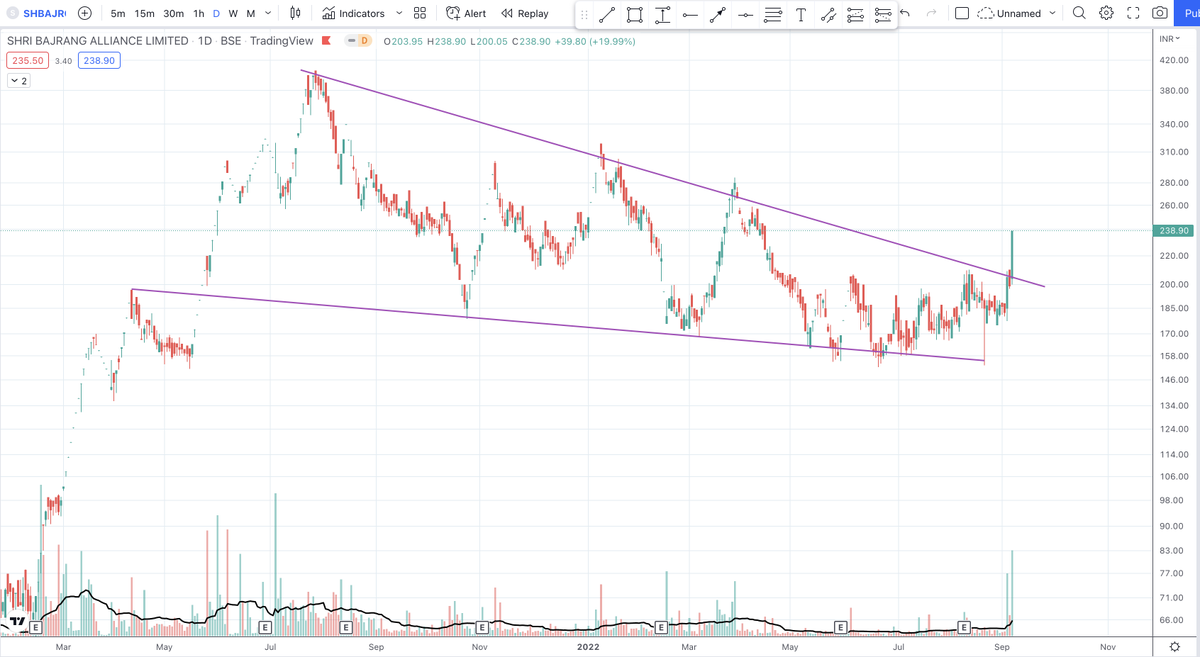Grab the drawing toolbar drag handle
The height and width of the screenshot is (657, 1200).
[x=585, y=14]
